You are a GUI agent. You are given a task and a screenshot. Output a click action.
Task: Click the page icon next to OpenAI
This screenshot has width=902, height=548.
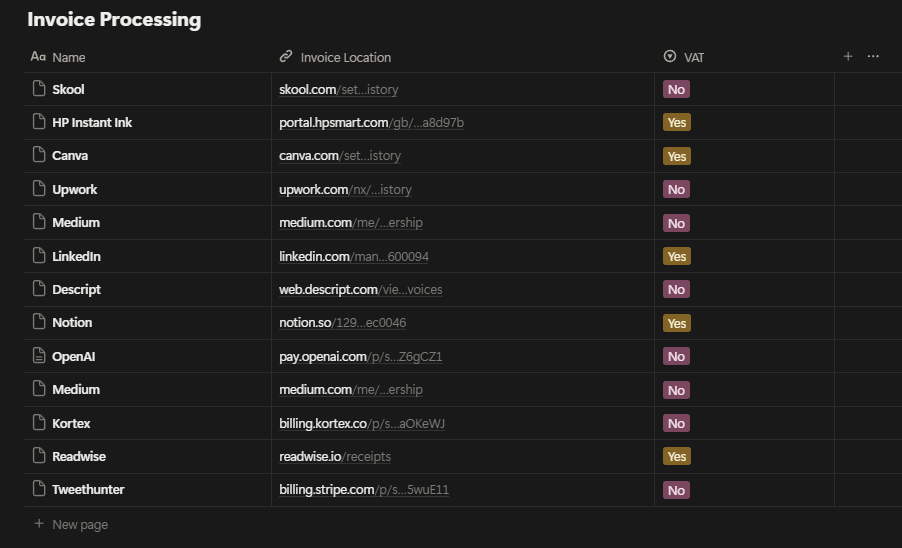[x=39, y=356]
